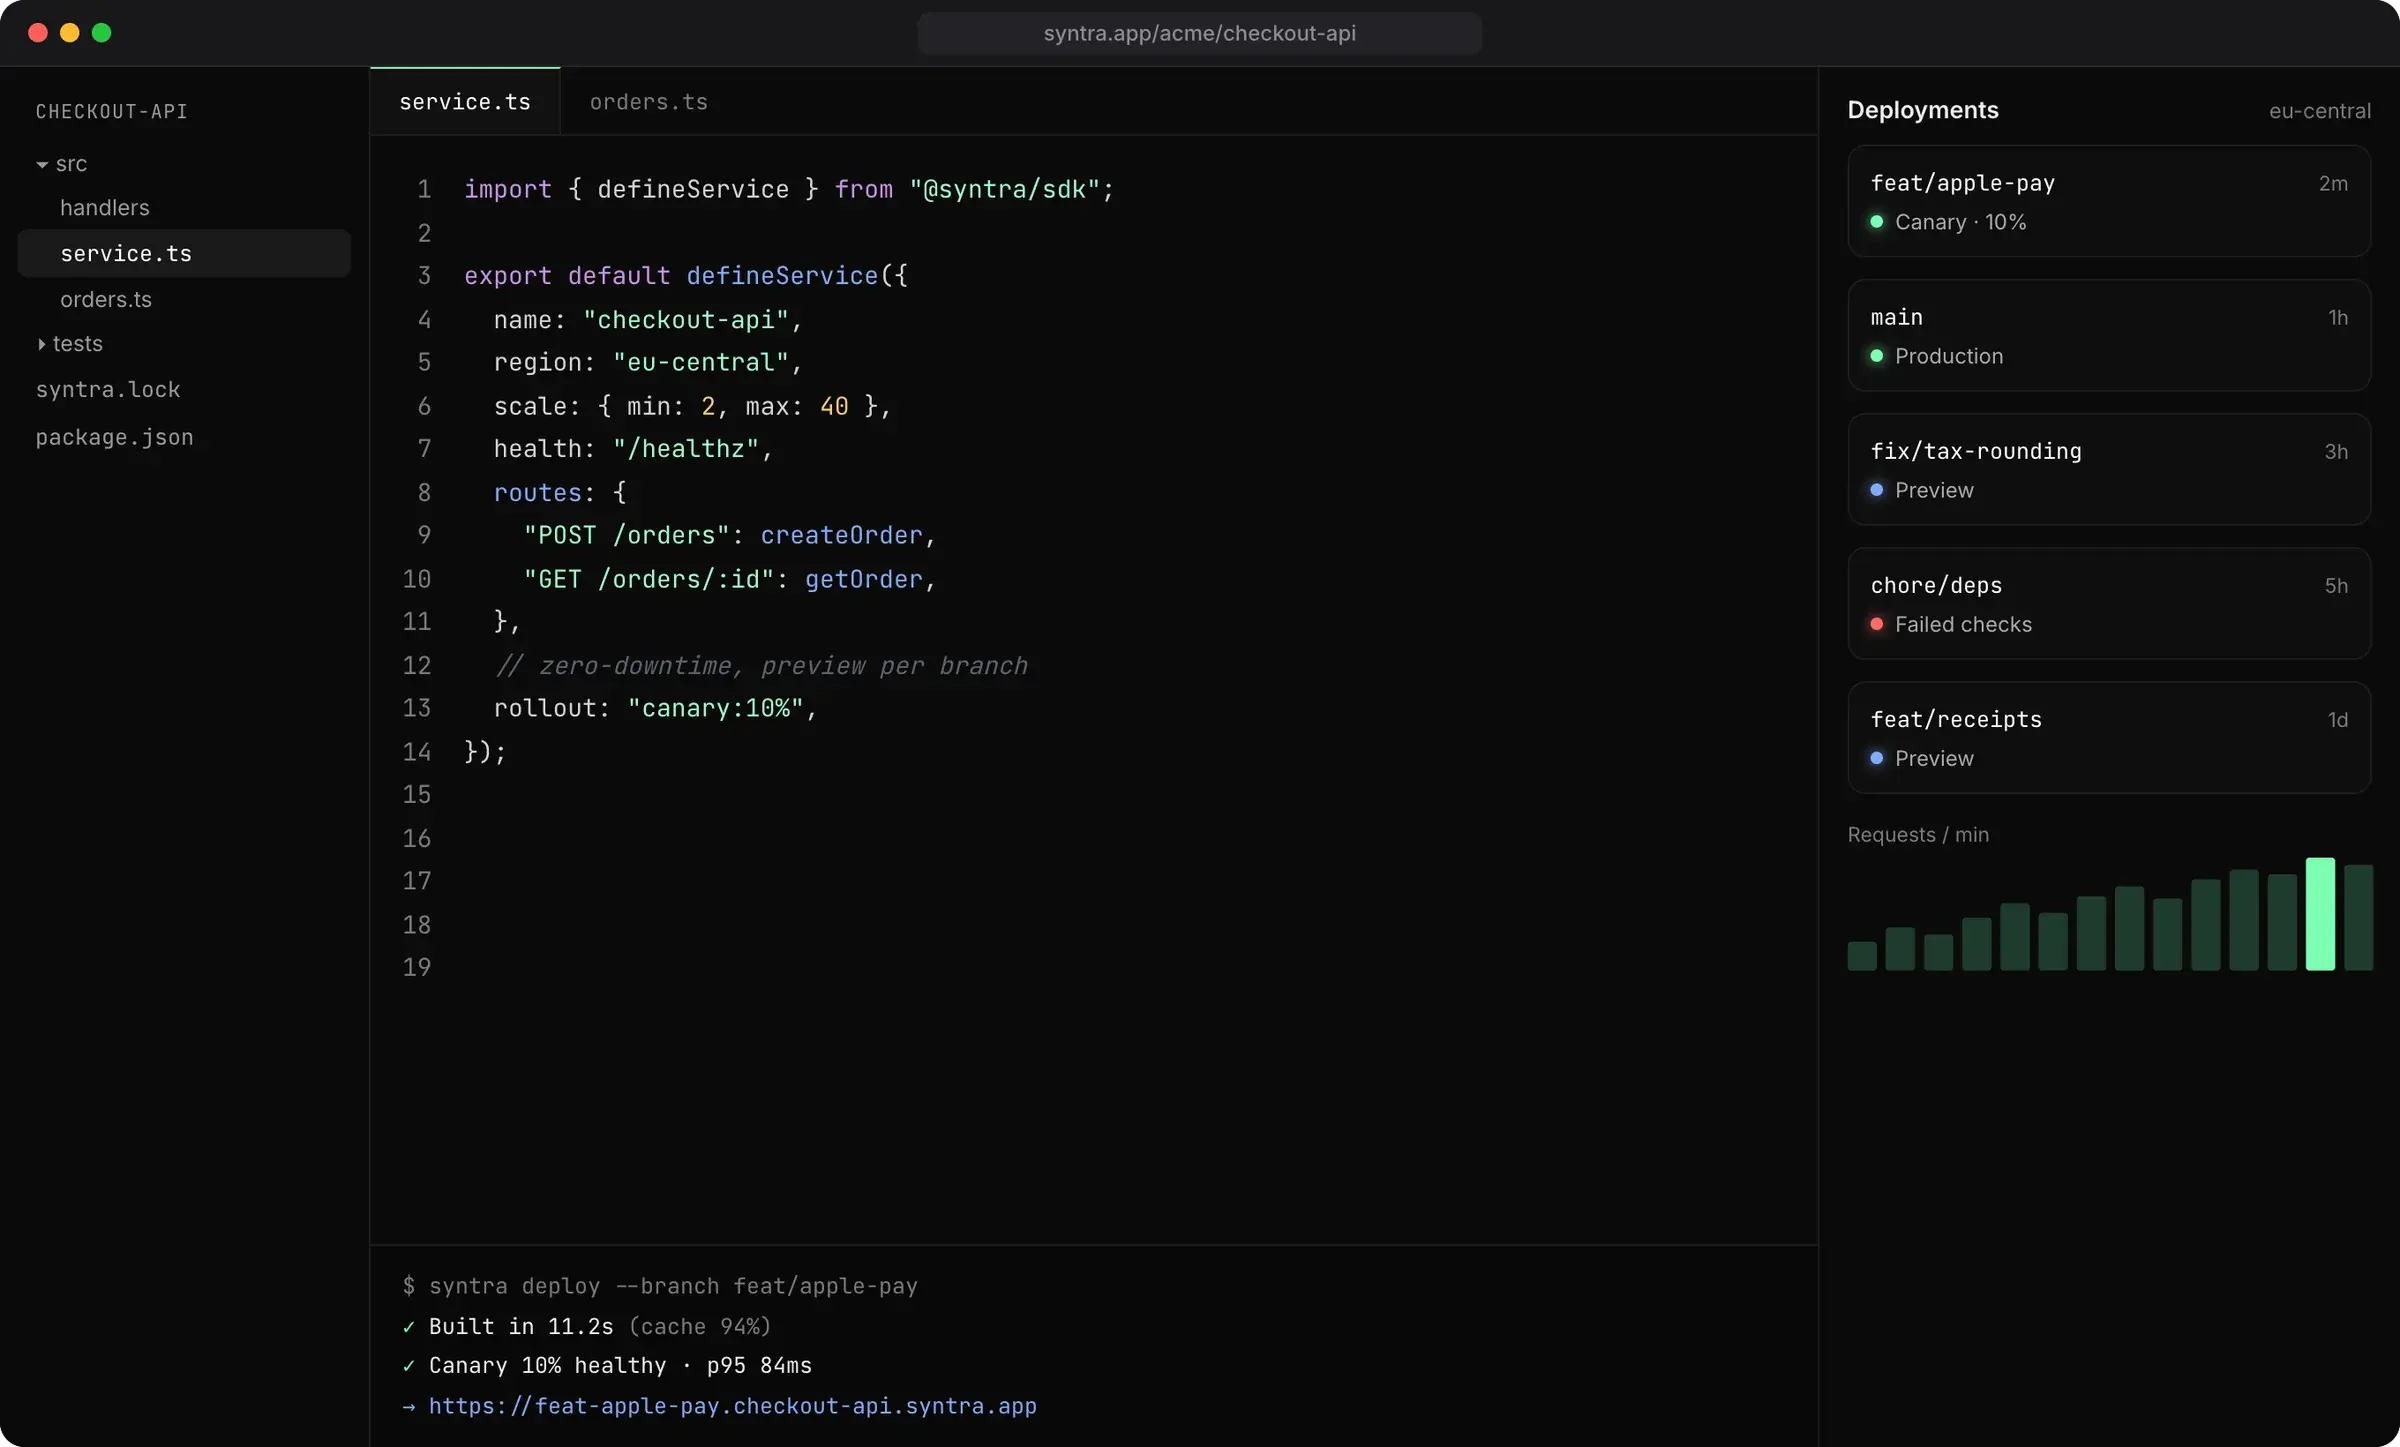Click the "eu-central" region string in code
Image resolution: width=2400 pixels, height=1447 pixels.
pyautogui.click(x=701, y=362)
